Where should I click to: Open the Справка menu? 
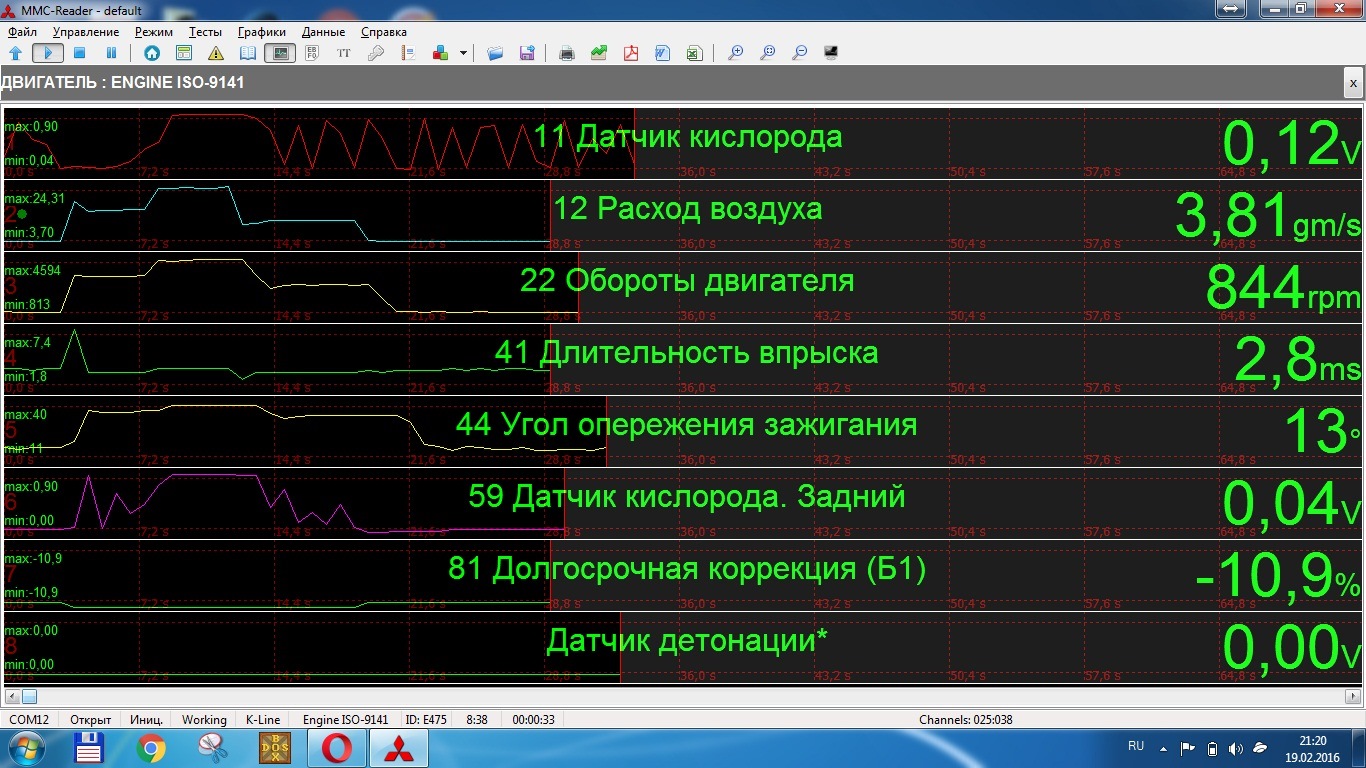(384, 32)
